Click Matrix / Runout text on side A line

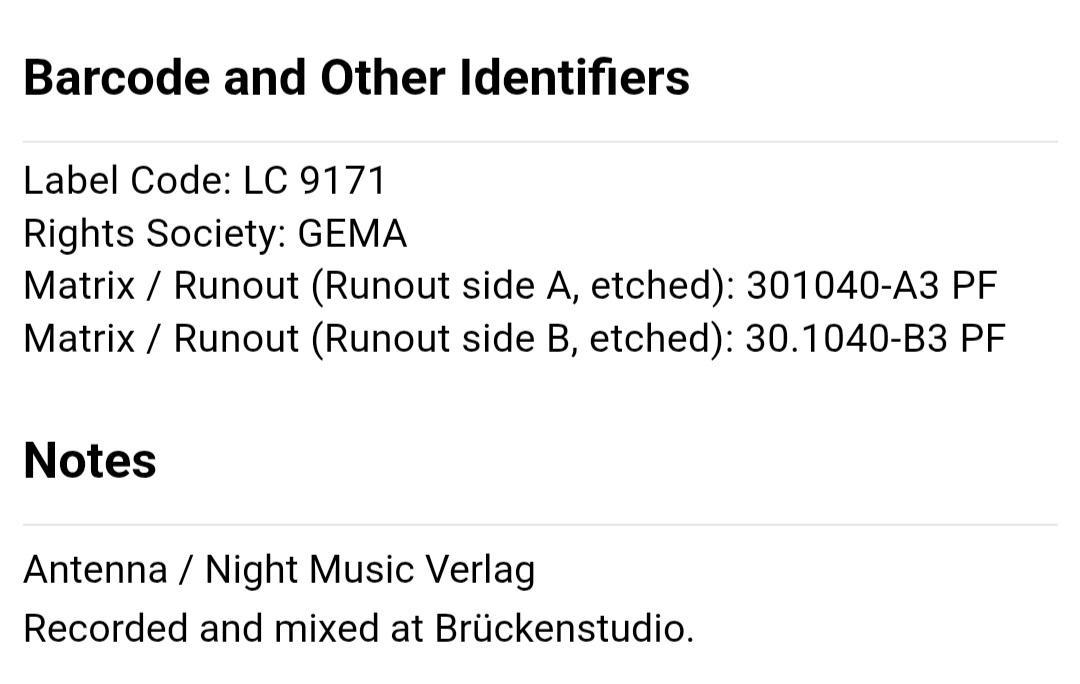click(x=162, y=286)
